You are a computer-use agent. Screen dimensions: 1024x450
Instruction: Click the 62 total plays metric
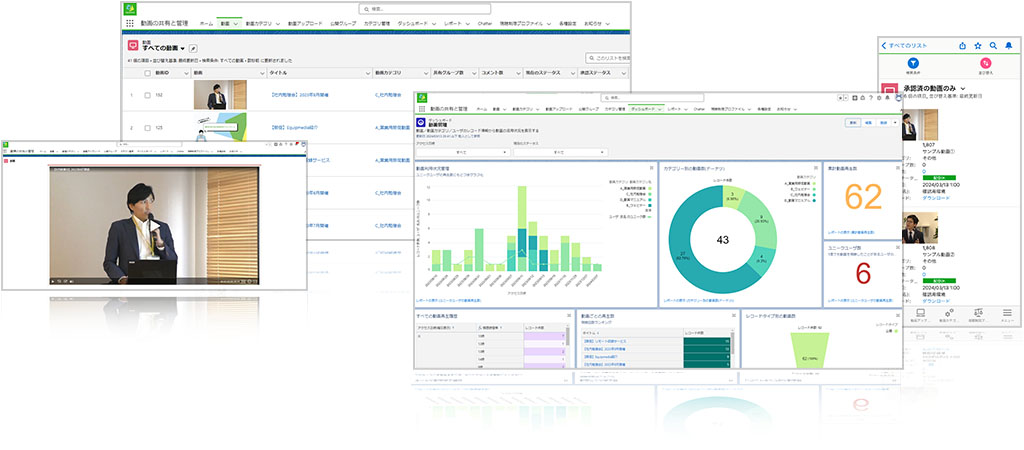tap(863, 197)
